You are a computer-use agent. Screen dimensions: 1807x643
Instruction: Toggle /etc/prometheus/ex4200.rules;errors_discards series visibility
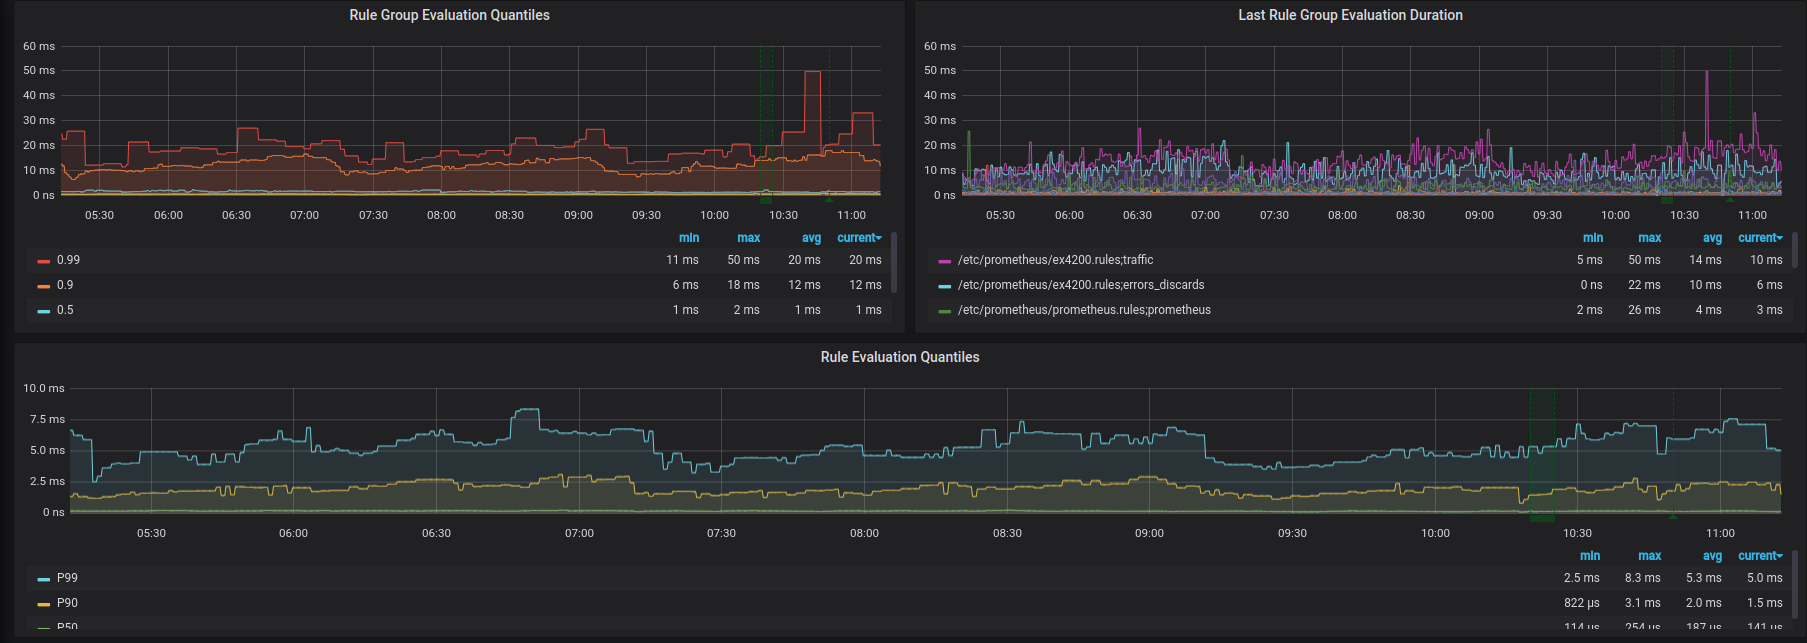tap(1081, 285)
